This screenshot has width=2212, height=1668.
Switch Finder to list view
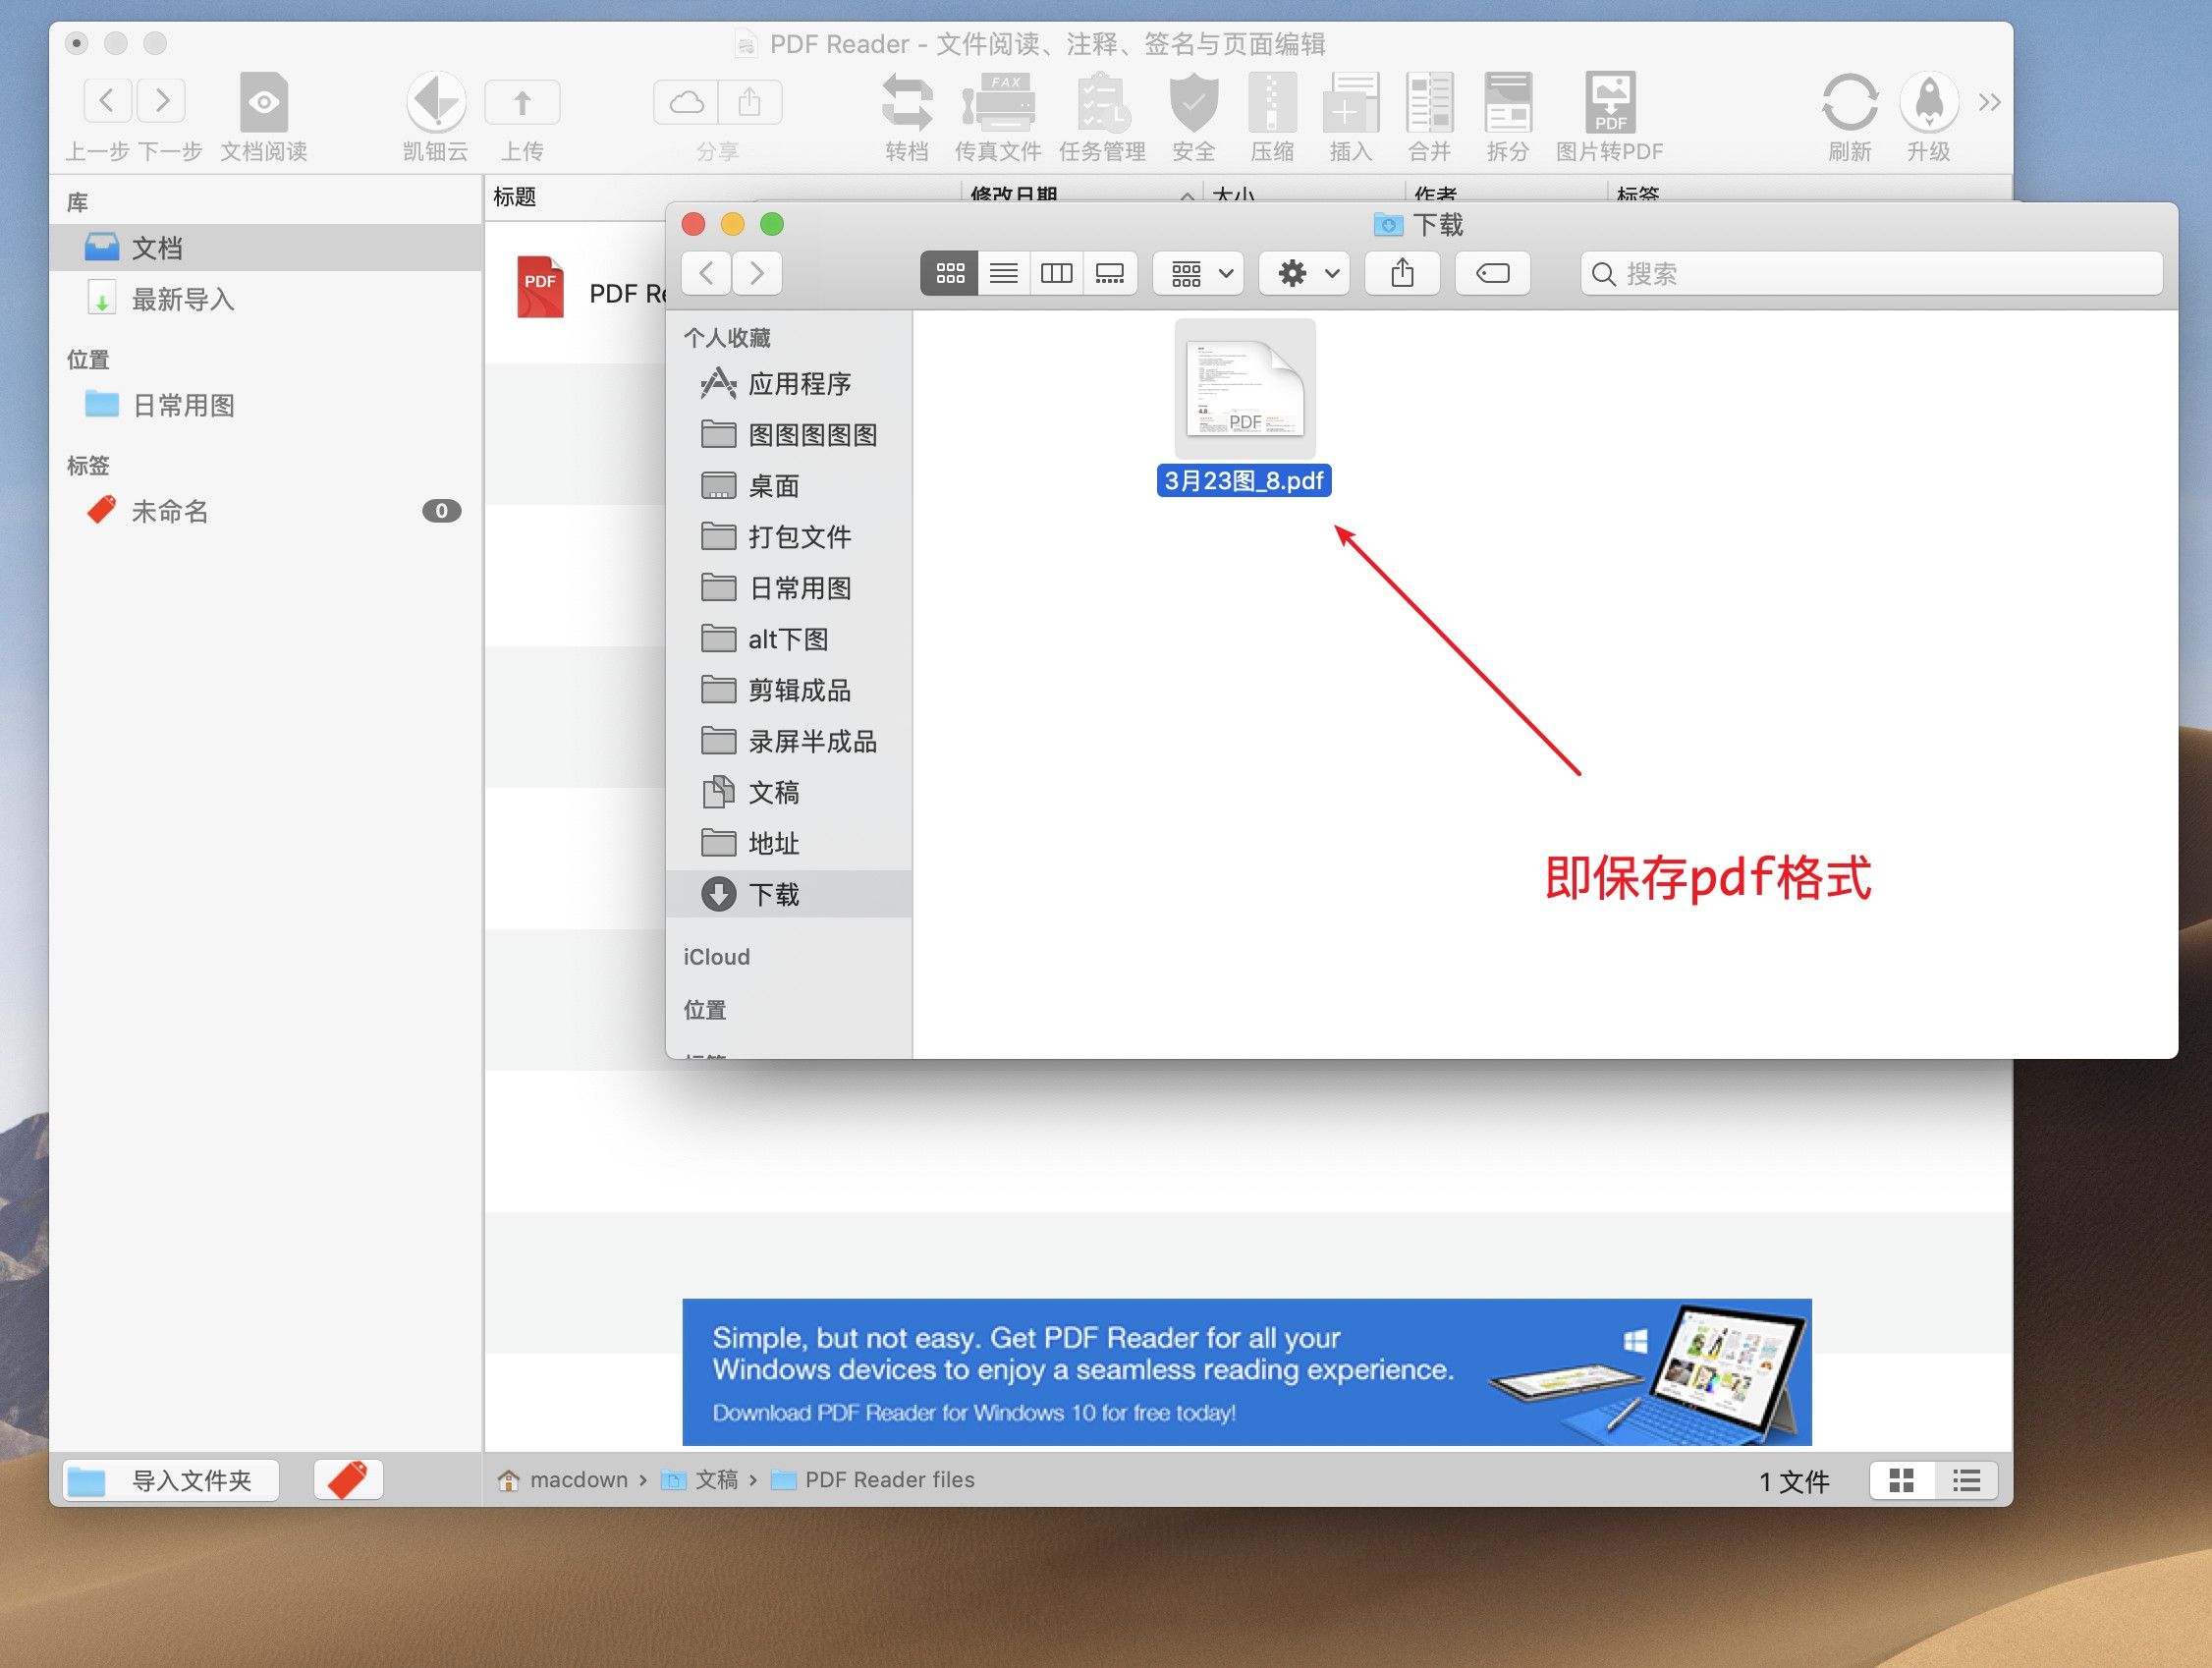[x=1003, y=273]
